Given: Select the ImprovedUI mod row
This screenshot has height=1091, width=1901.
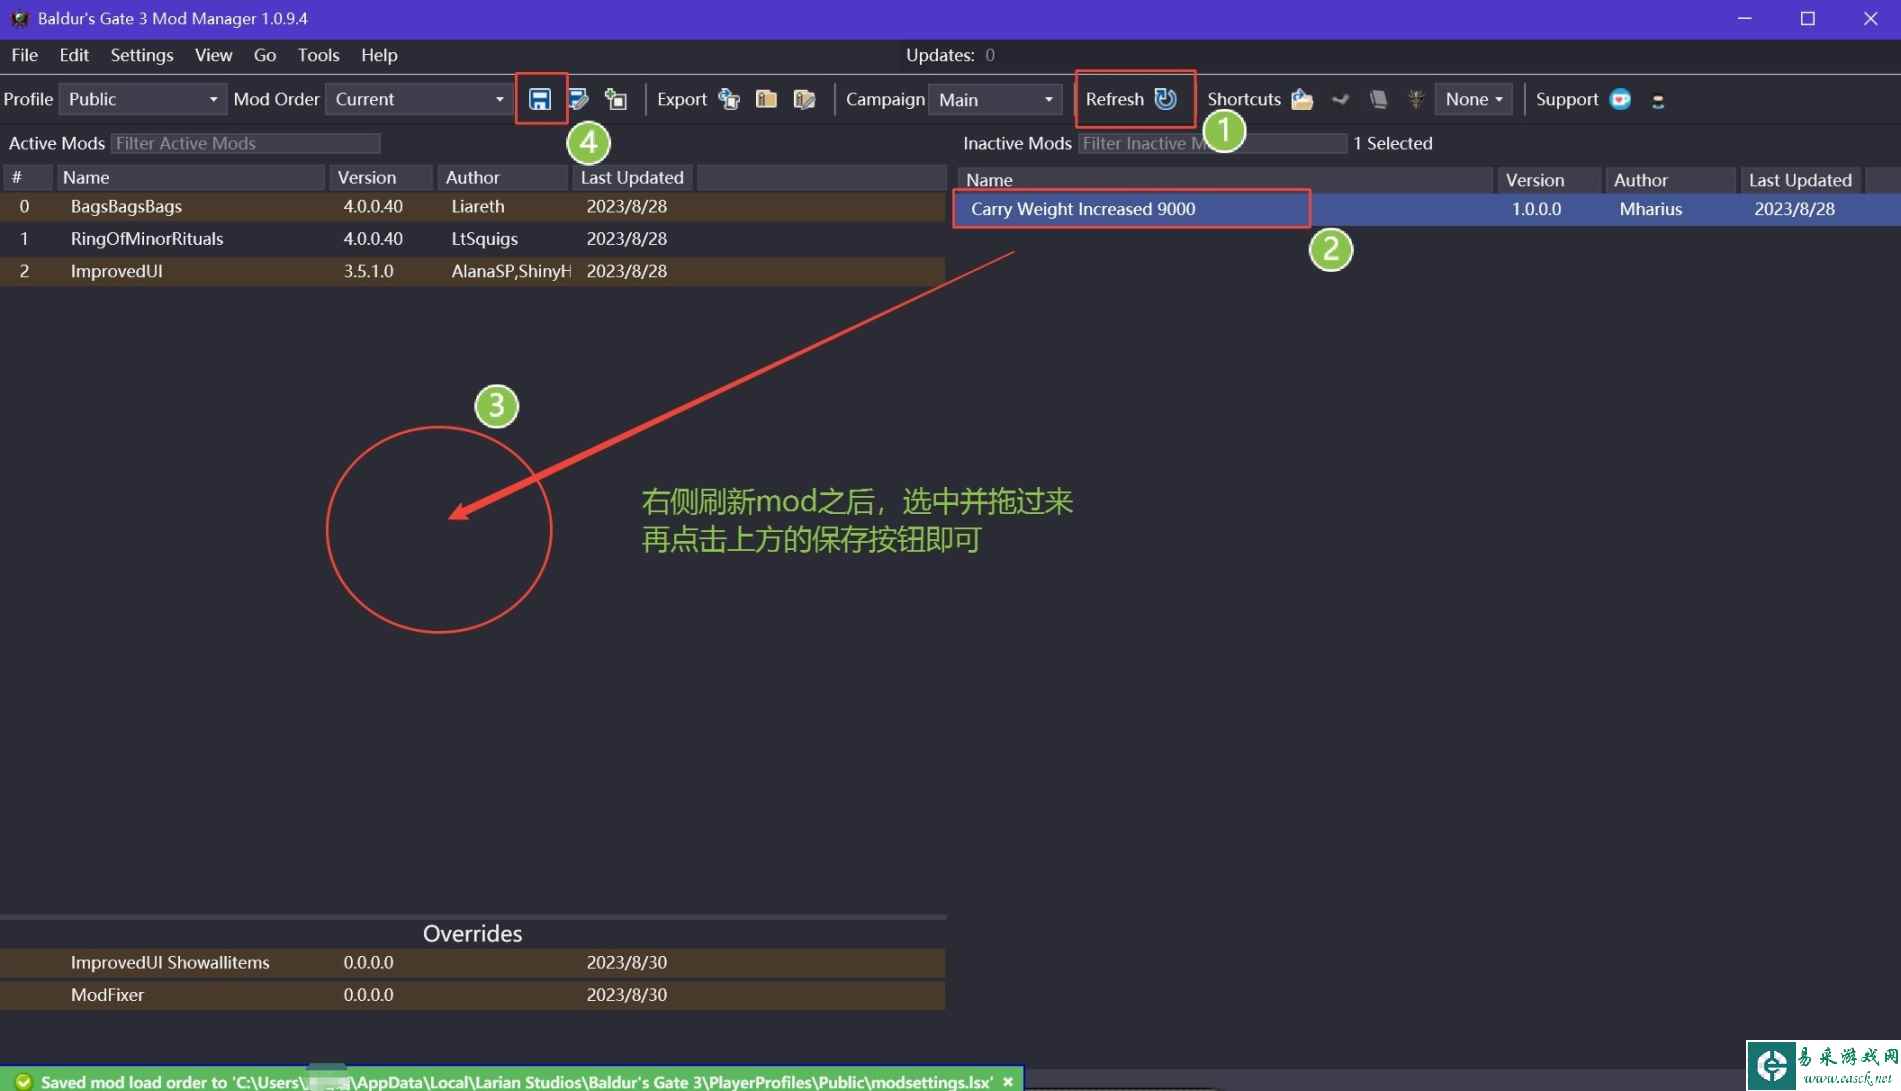Looking at the screenshot, I should 473,271.
